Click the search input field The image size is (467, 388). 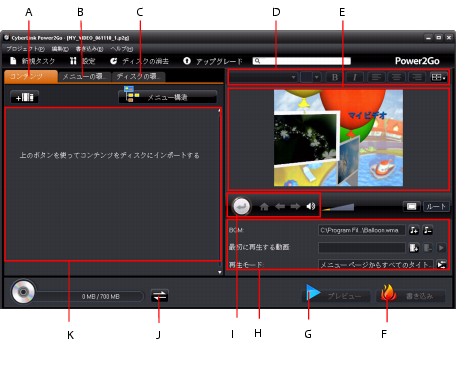point(302,61)
